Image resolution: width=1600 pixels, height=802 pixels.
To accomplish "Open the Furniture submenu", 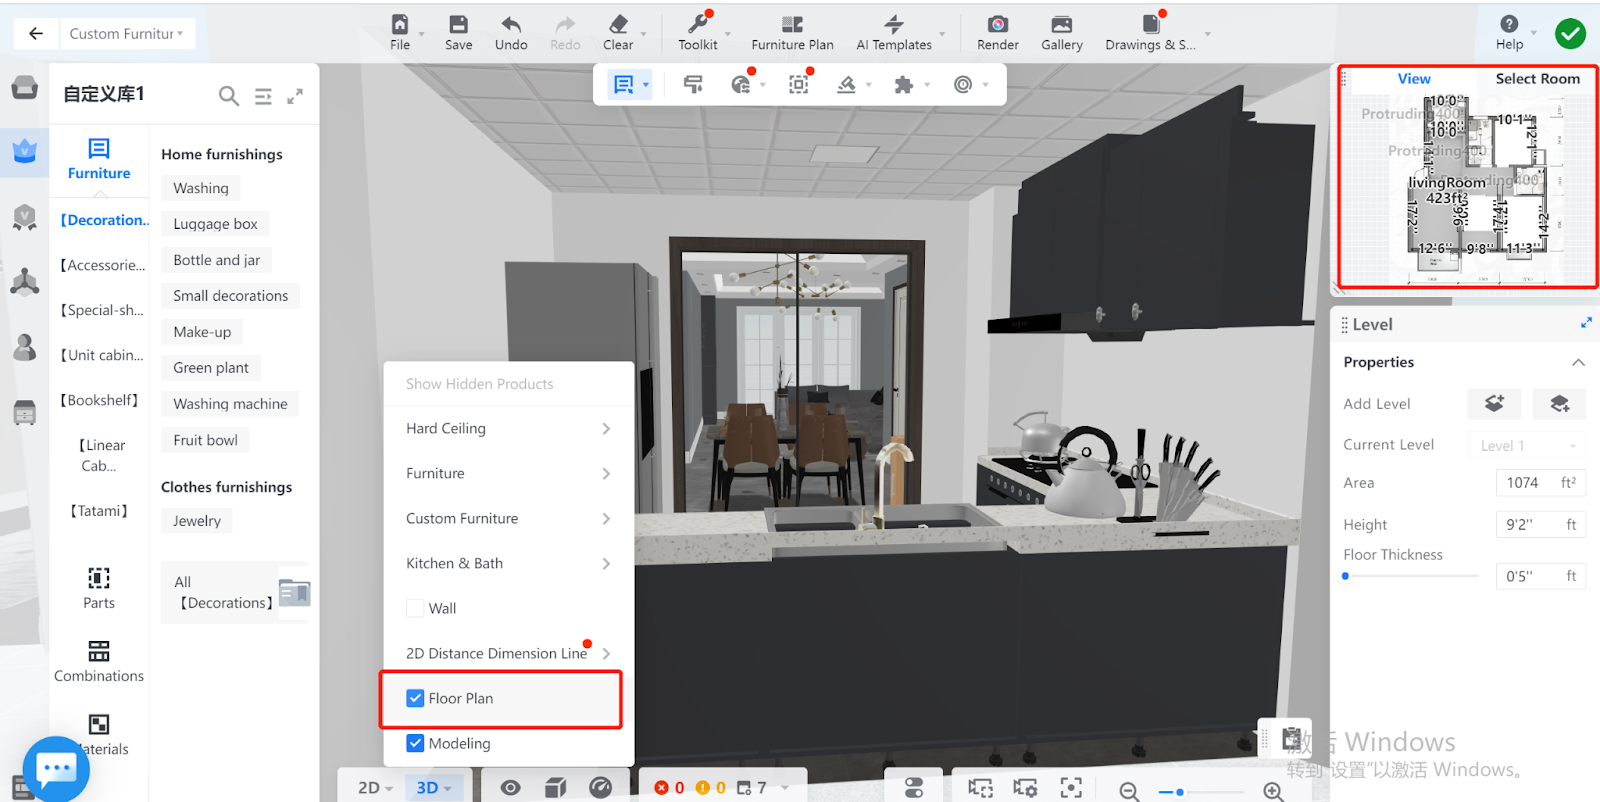I will [509, 473].
